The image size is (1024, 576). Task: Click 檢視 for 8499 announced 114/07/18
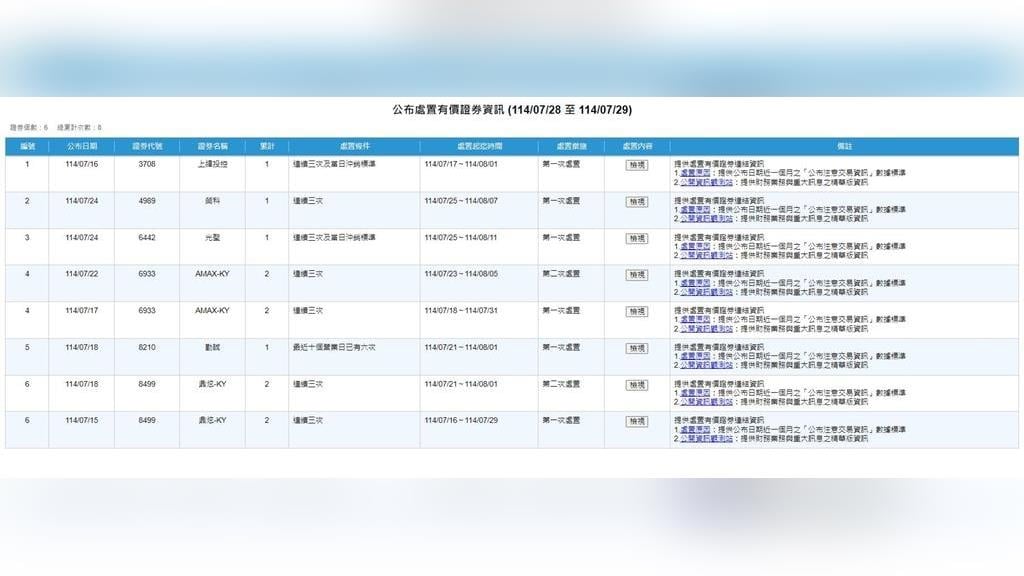(x=636, y=385)
